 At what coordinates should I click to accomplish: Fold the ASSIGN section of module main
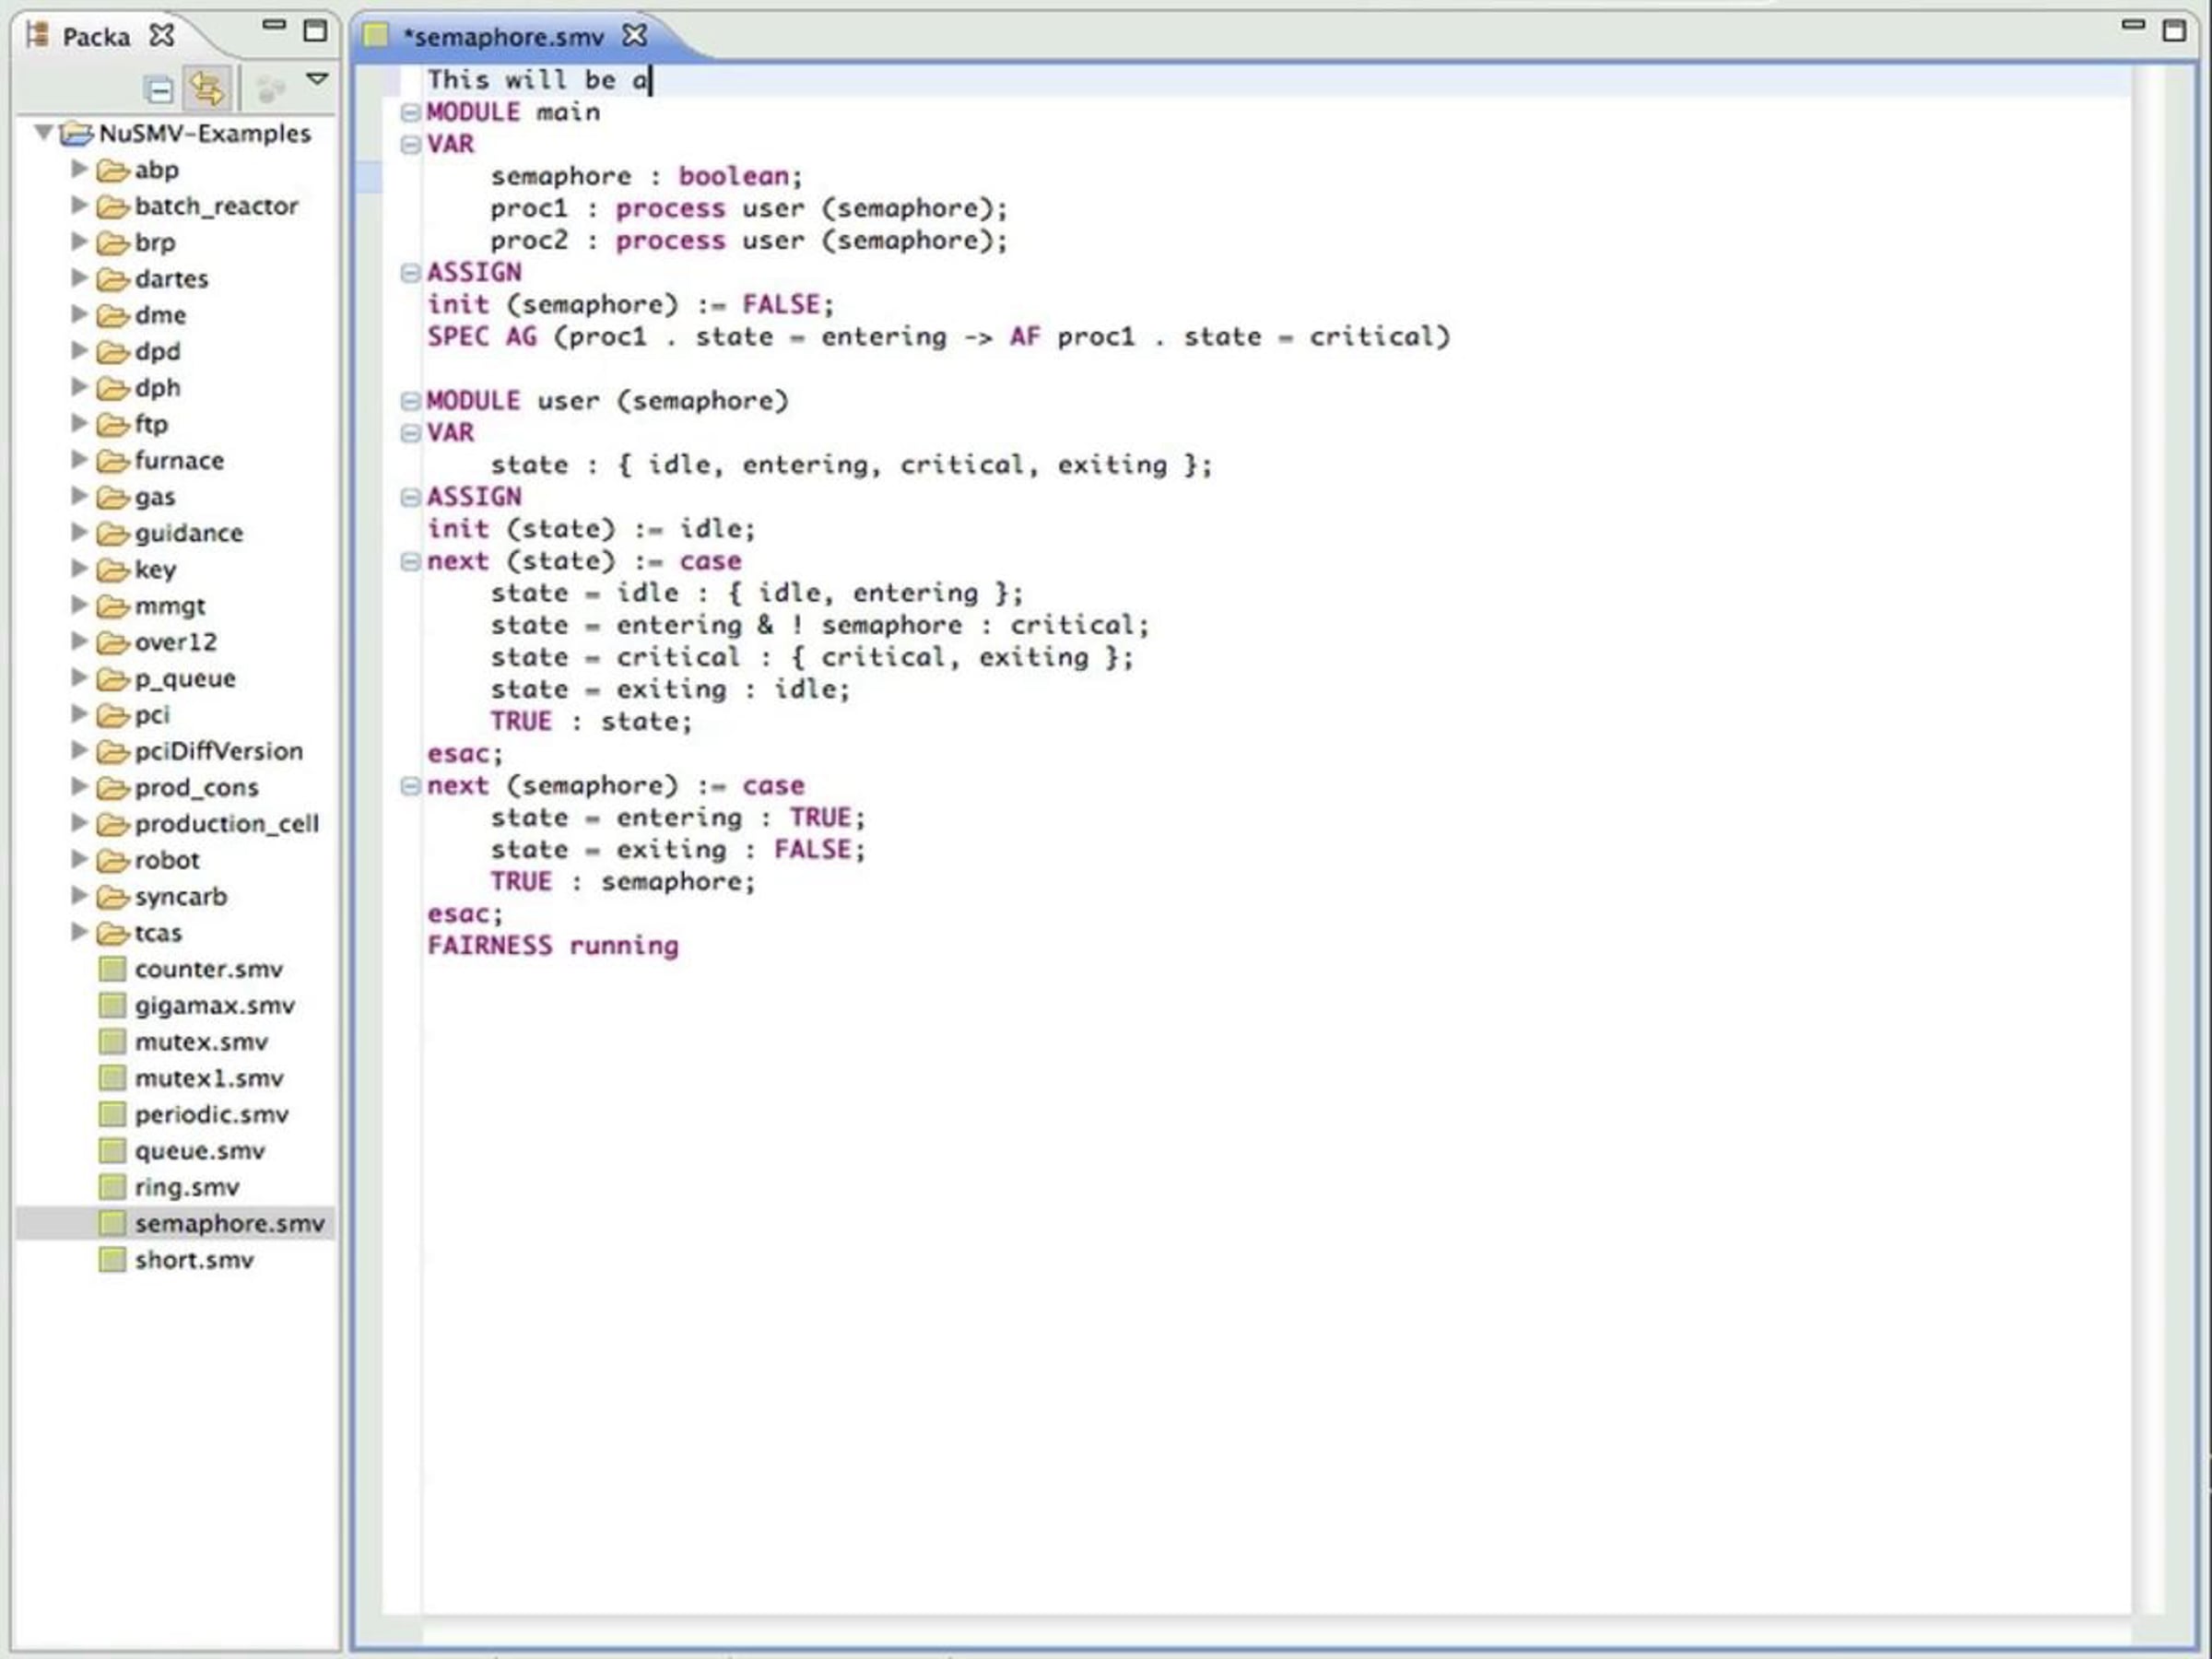point(410,273)
